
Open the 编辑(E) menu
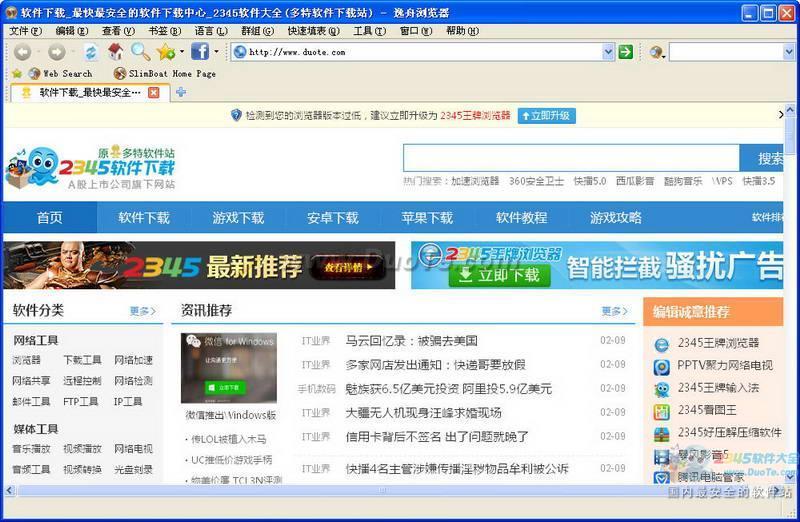click(72, 31)
